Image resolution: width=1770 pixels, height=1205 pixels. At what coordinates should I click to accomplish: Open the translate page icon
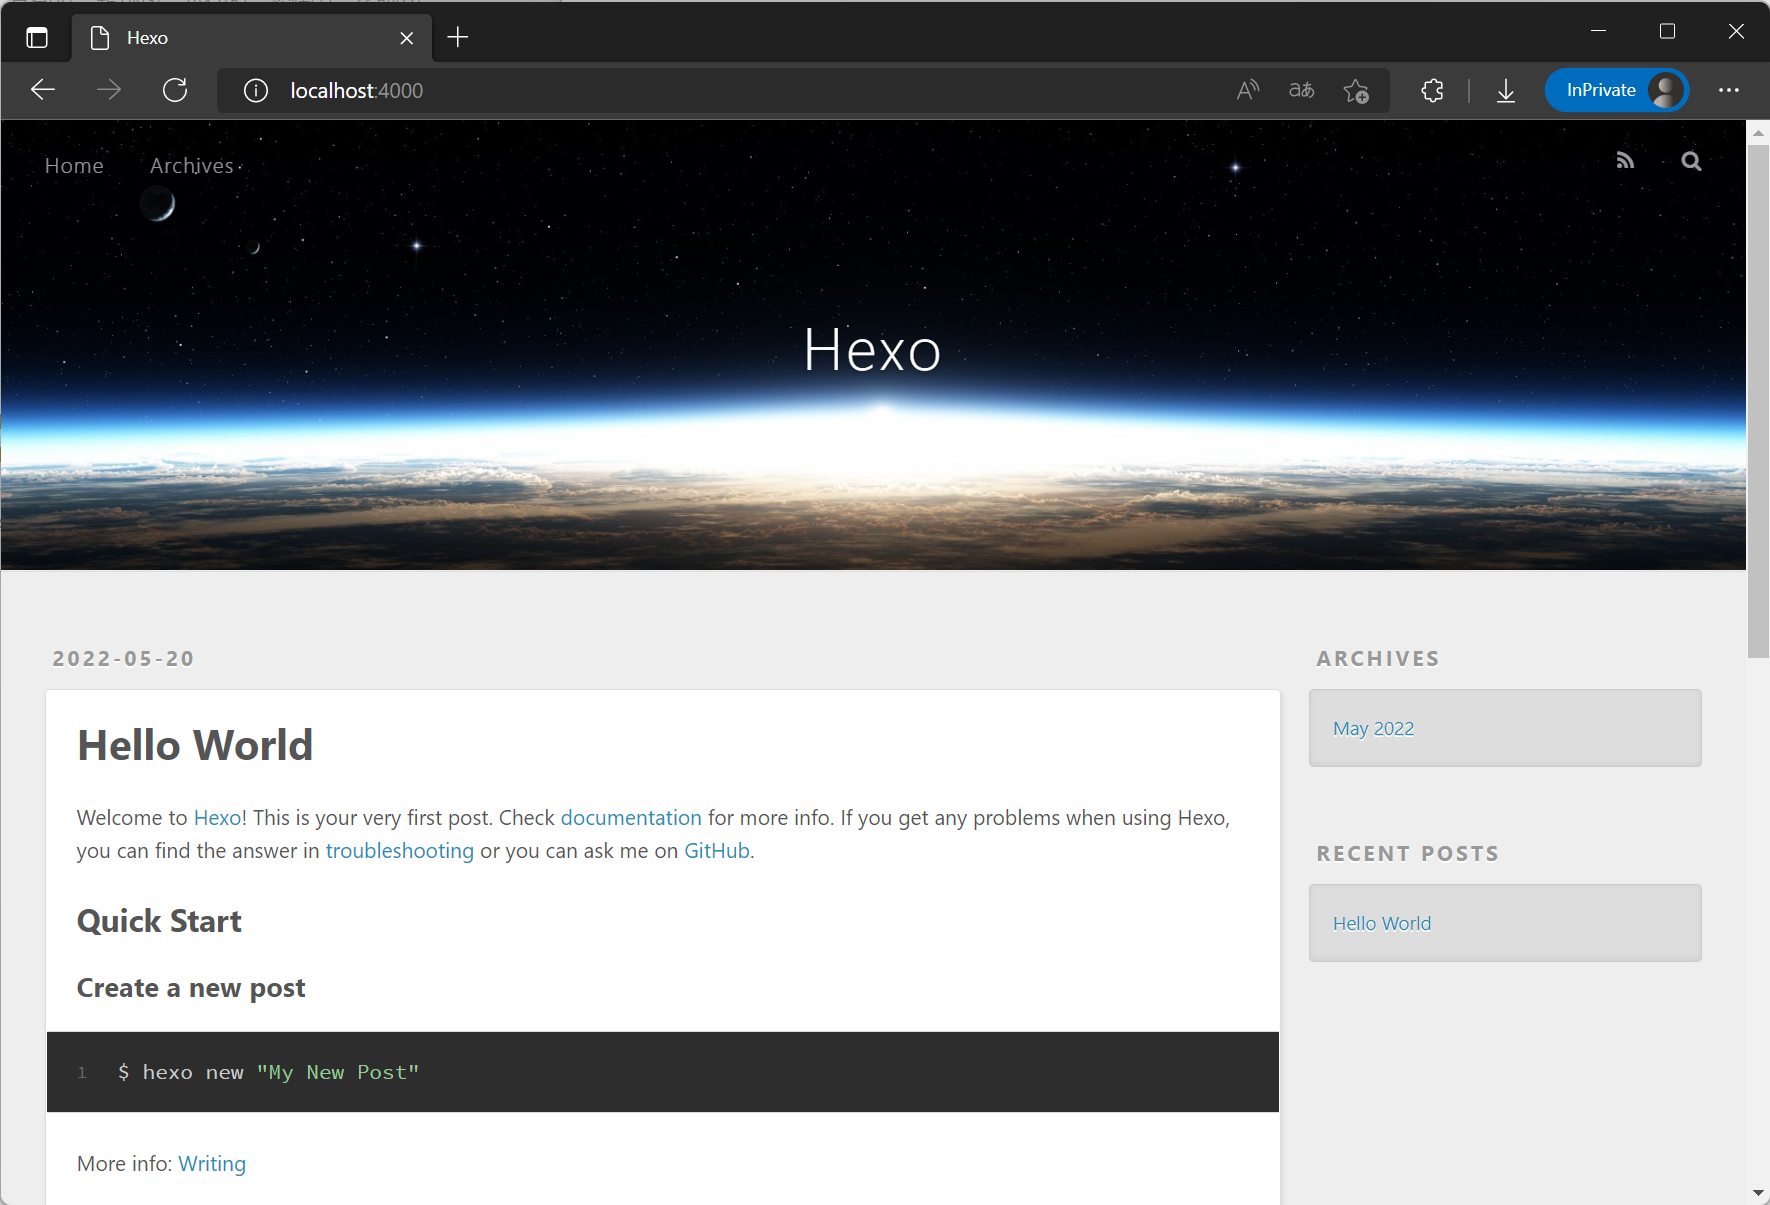[x=1301, y=91]
